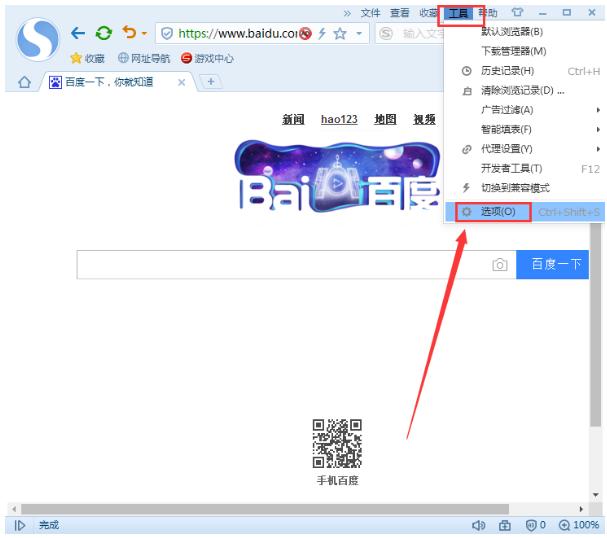Click the 100% zoom level control

[579, 525]
